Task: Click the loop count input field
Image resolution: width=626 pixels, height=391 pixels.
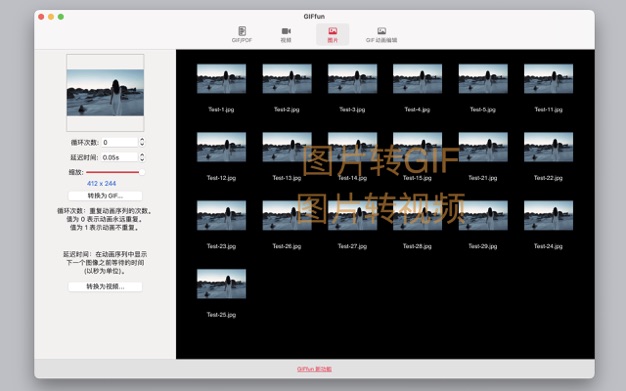Action: 120,142
